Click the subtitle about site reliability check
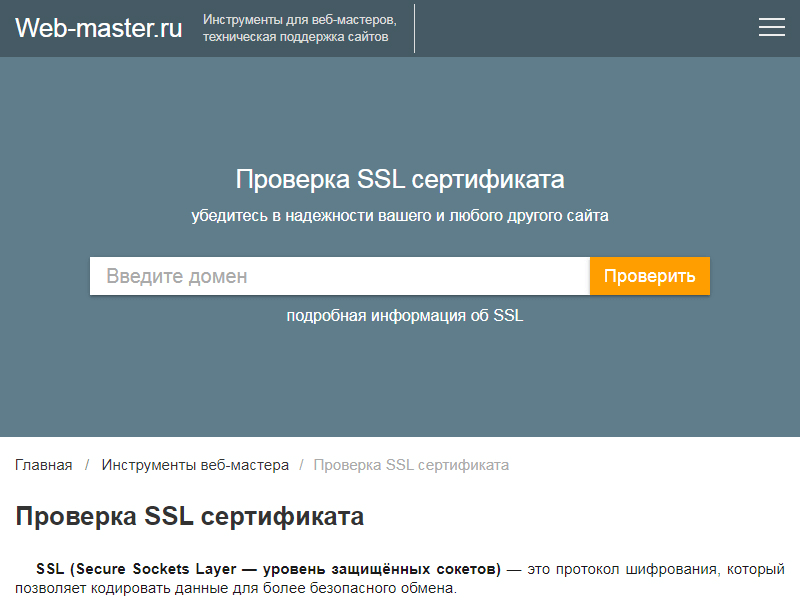 pyautogui.click(x=399, y=214)
